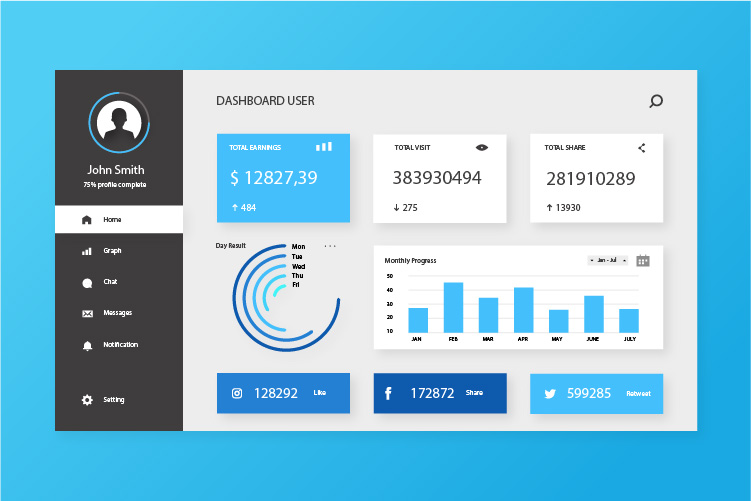
Task: Open Chat from the sidebar menu
Action: point(110,282)
